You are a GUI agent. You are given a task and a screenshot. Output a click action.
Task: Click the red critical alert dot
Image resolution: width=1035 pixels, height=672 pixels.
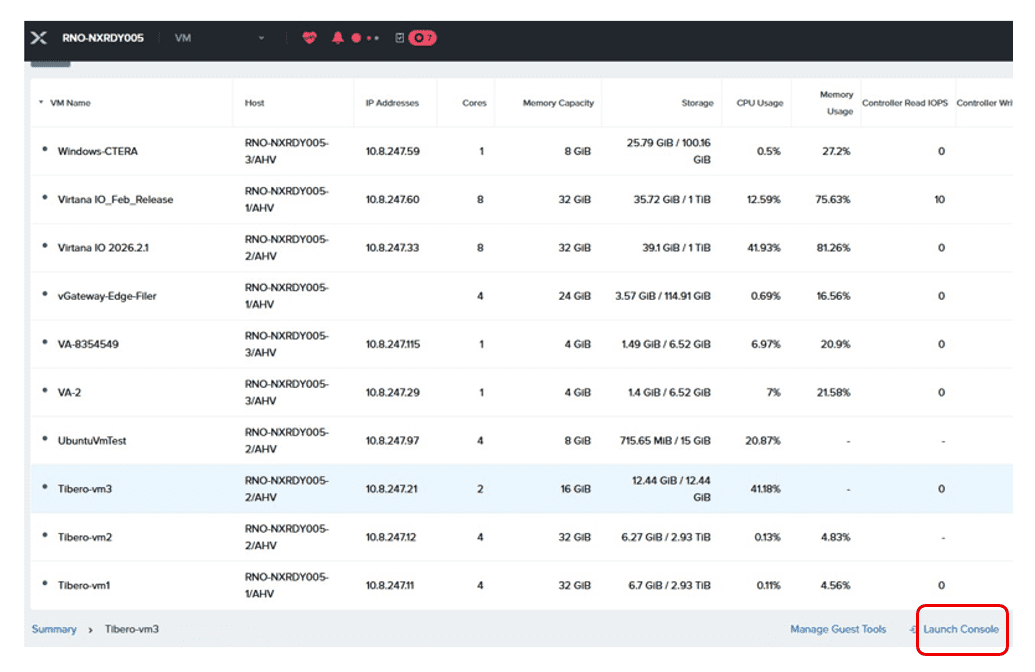[x=356, y=38]
